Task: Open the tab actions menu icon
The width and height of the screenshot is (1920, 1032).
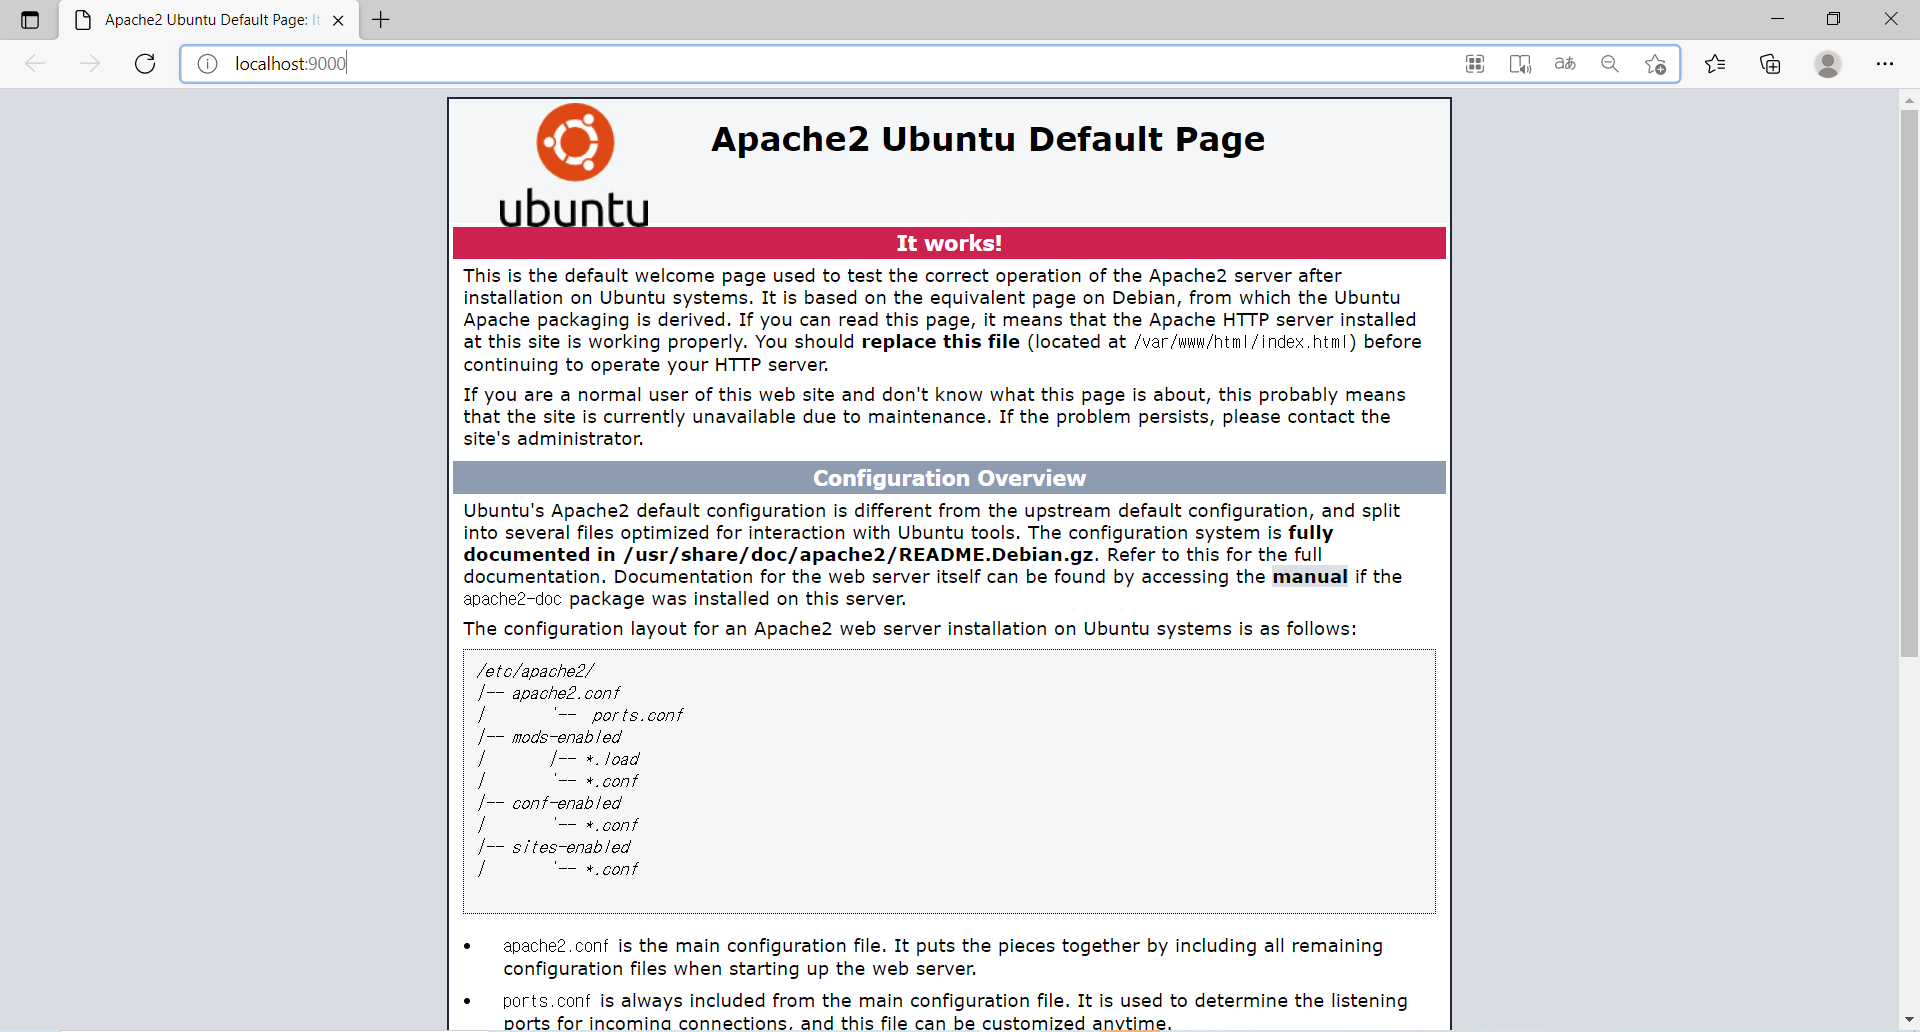Action: click(x=30, y=20)
